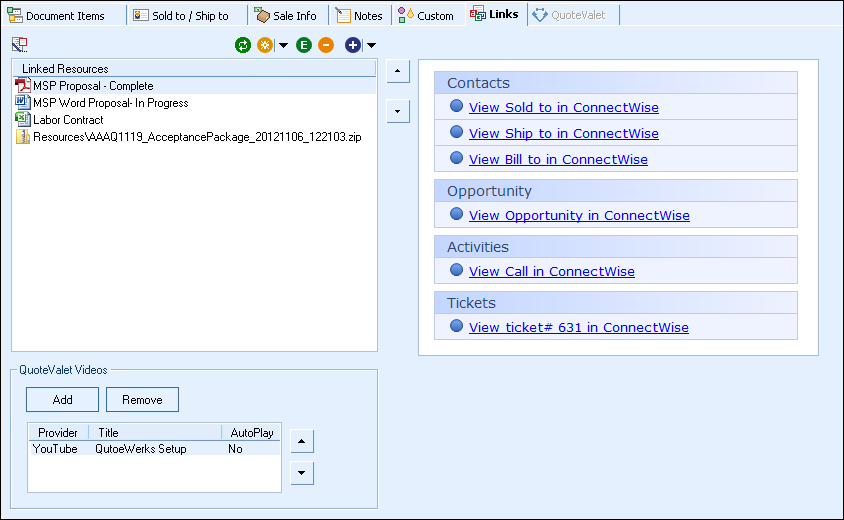The image size is (844, 520).
Task: Select MSP Proposal - Complete PDF resource
Action: coord(195,86)
